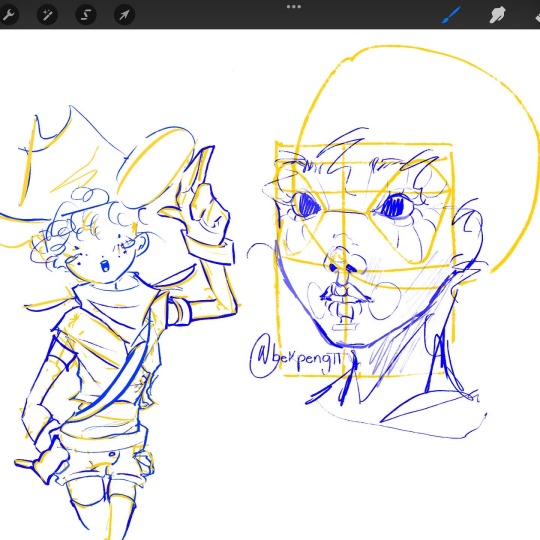The image size is (540, 540).
Task: Select the Smudge finger tool
Action: 498,15
